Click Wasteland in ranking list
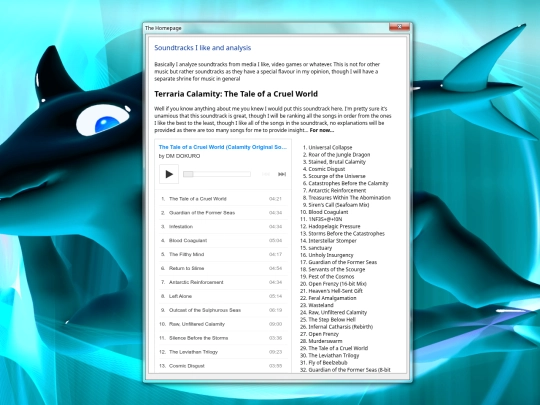The width and height of the screenshot is (540, 405). tap(321, 305)
